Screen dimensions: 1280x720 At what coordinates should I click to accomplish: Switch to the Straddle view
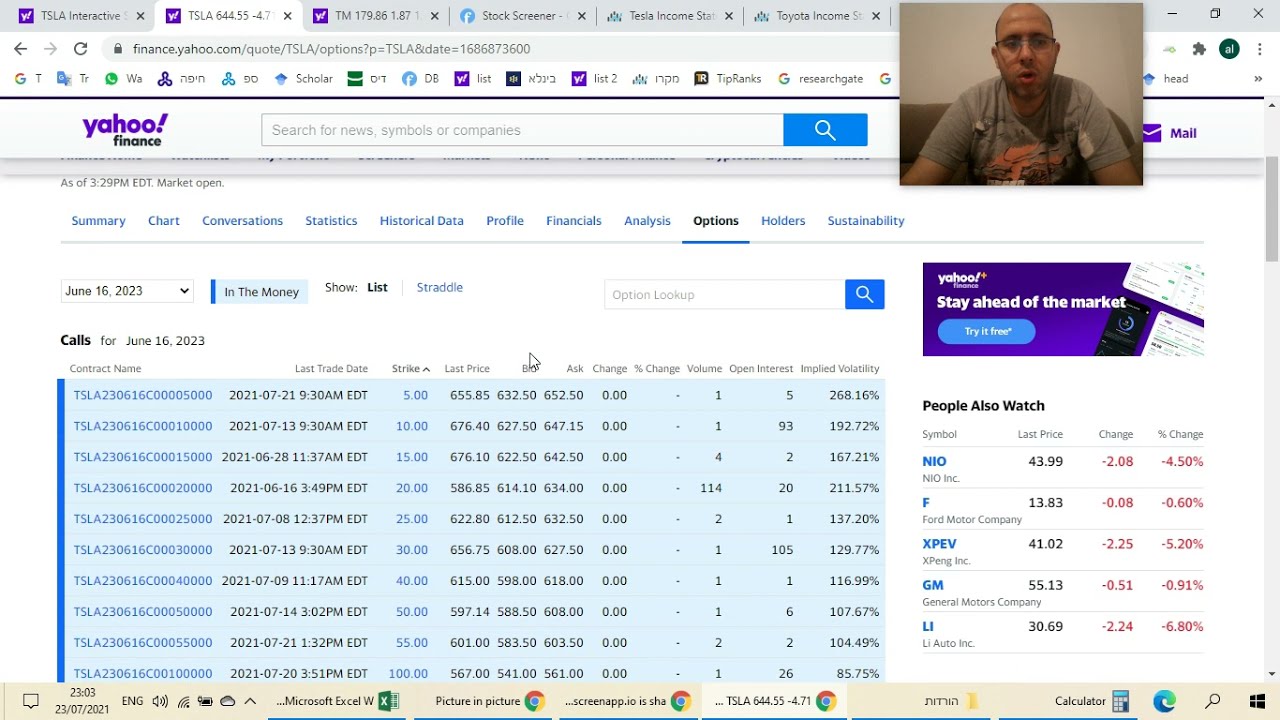pyautogui.click(x=439, y=287)
